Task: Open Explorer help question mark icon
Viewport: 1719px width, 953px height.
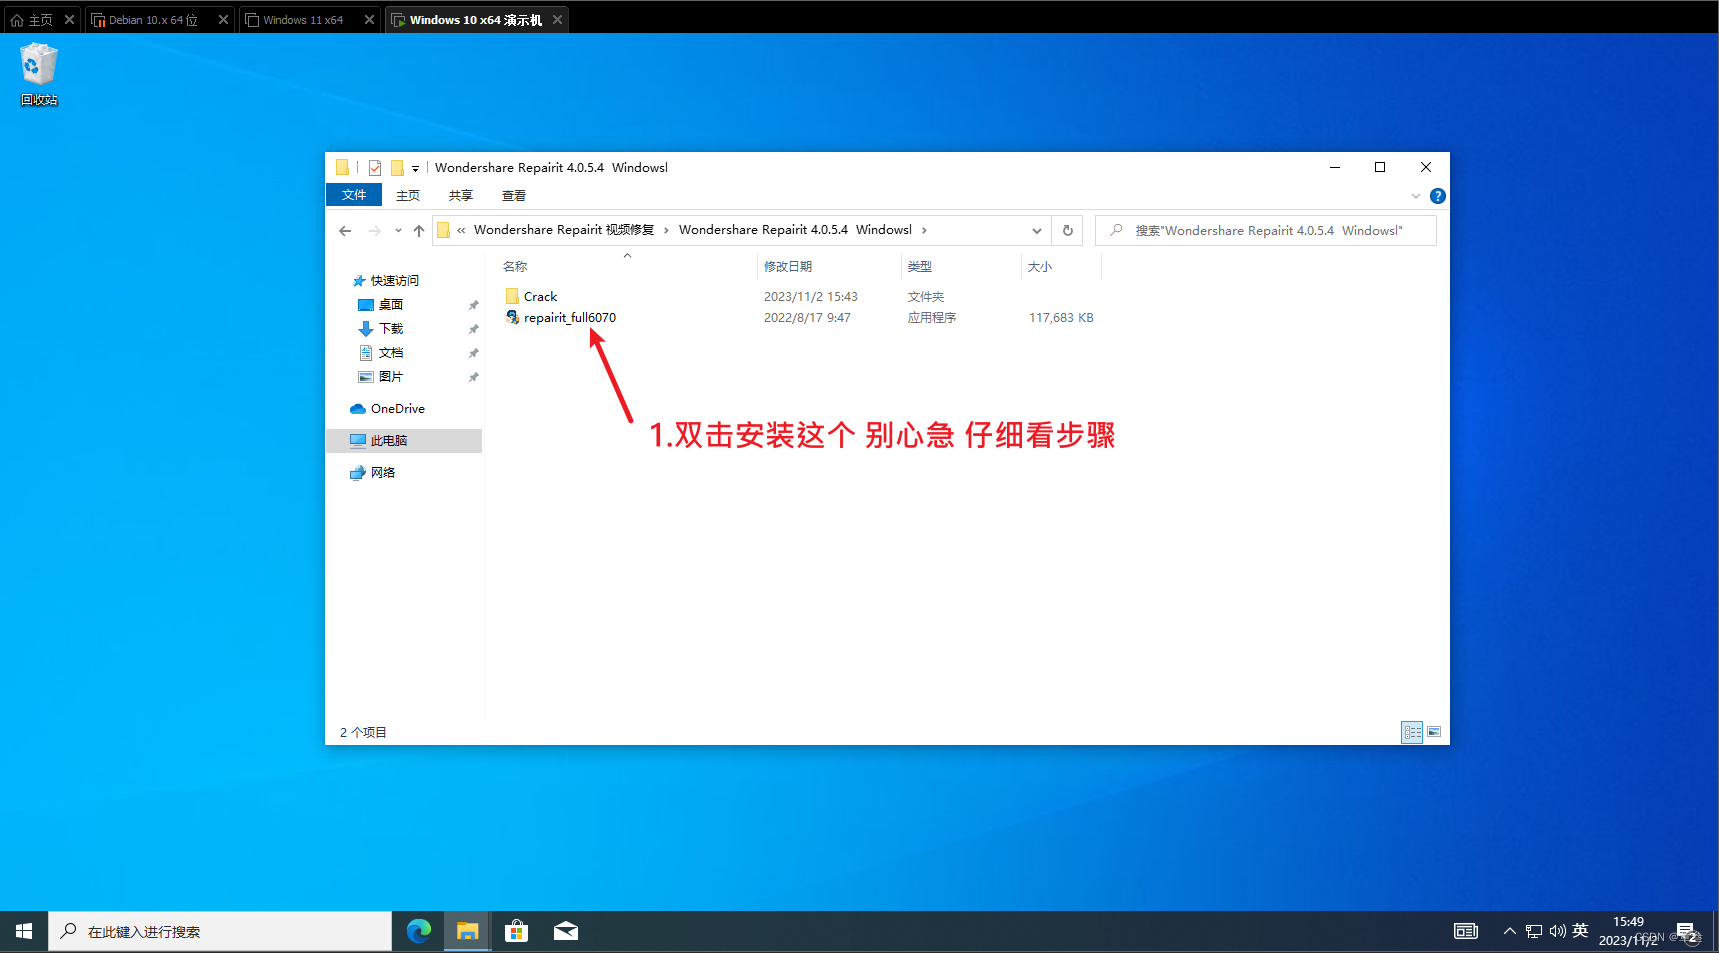Action: point(1437,196)
